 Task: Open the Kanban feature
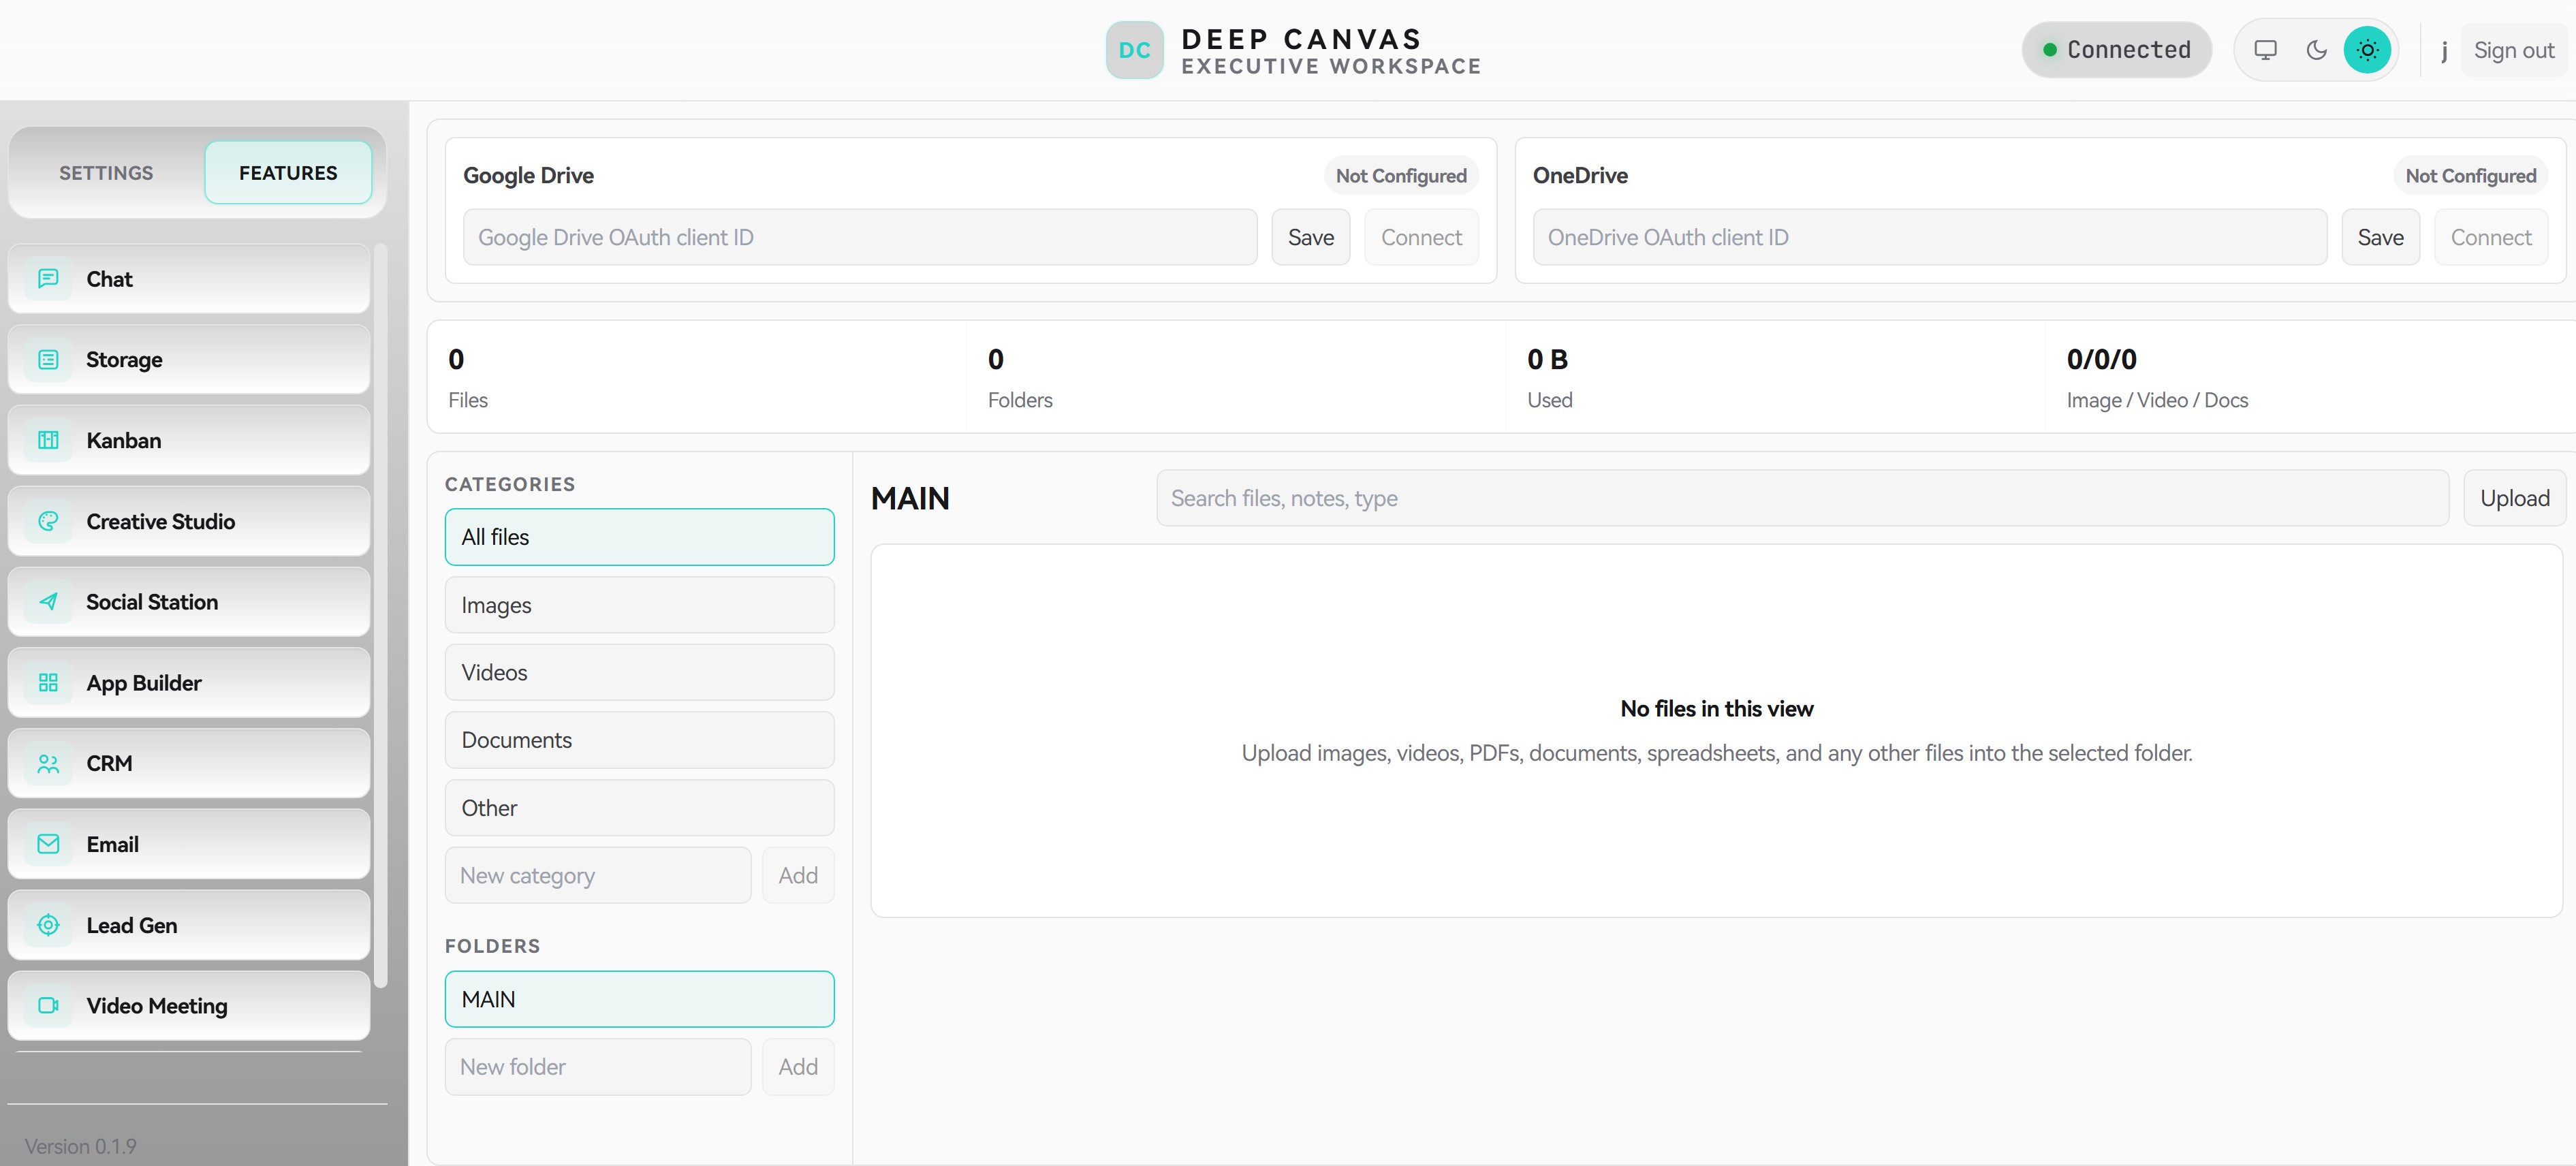pyautogui.click(x=189, y=440)
